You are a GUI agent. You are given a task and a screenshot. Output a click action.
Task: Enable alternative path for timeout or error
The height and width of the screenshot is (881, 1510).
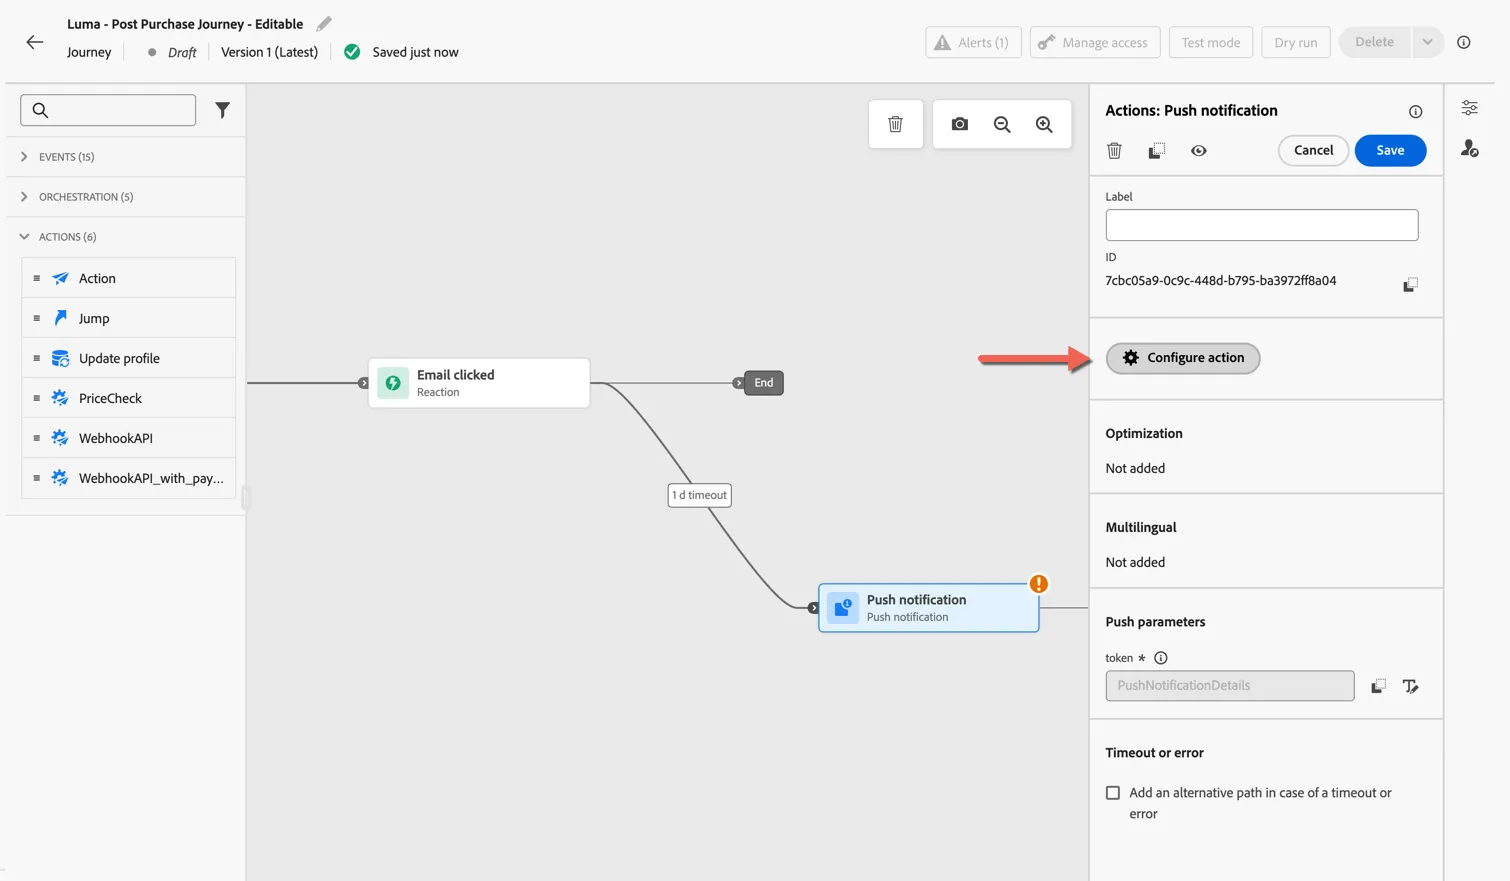[x=1113, y=793]
